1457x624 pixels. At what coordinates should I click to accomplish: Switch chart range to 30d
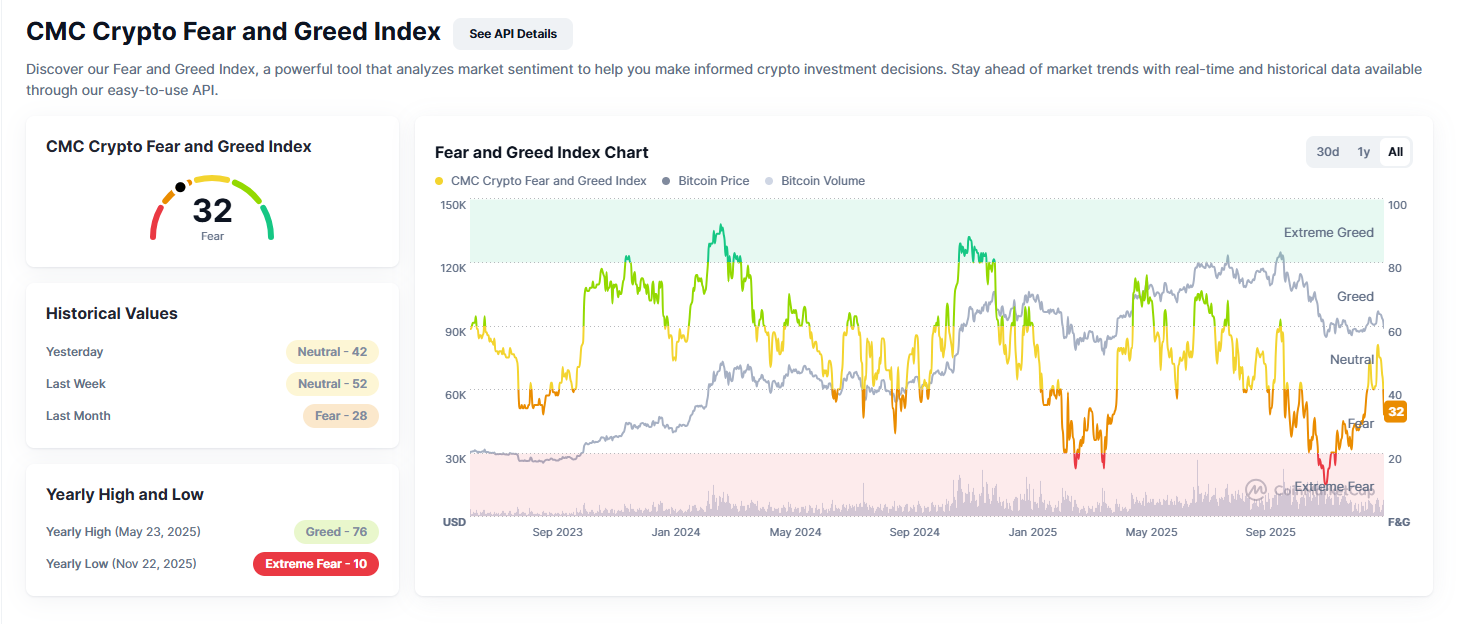(1327, 151)
